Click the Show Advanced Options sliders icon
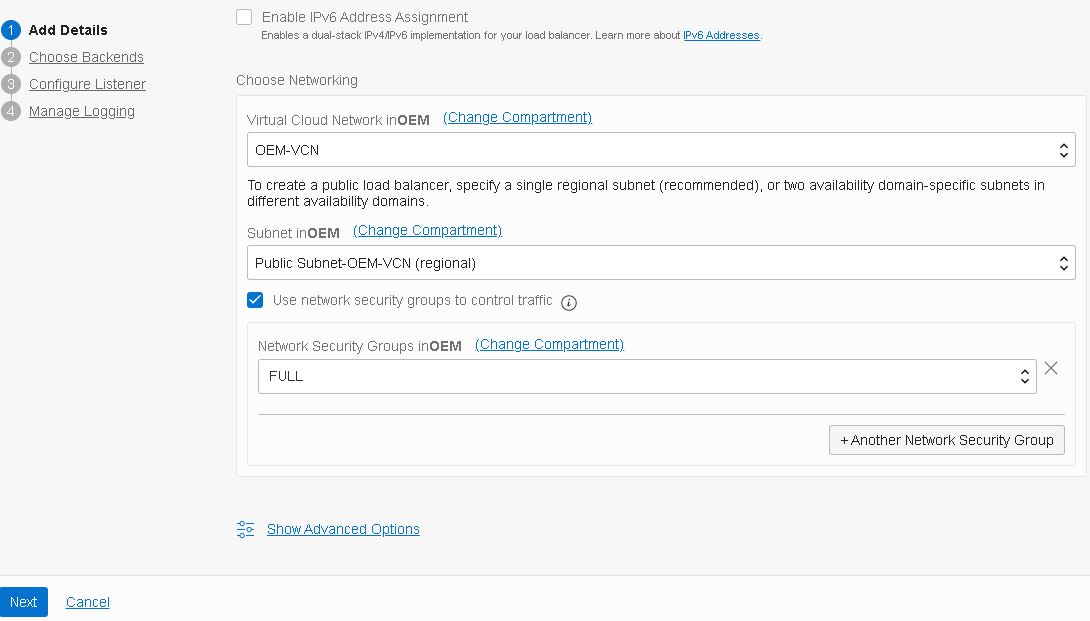Screen dimensions: 1090x621 [245, 529]
